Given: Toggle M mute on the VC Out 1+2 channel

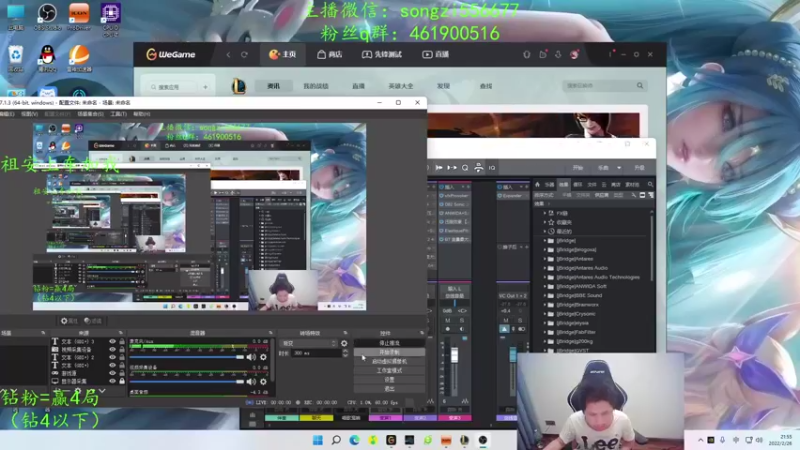Looking at the screenshot, I should (x=506, y=320).
